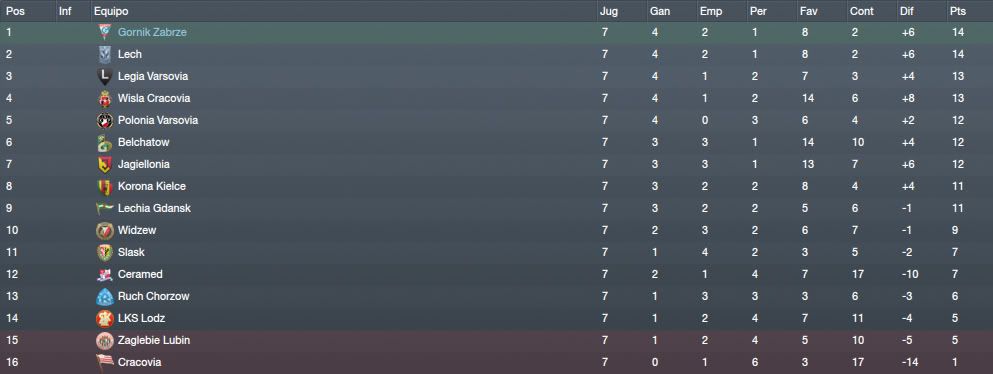Open the Polonia Varsovia badge icon

pos(104,120)
